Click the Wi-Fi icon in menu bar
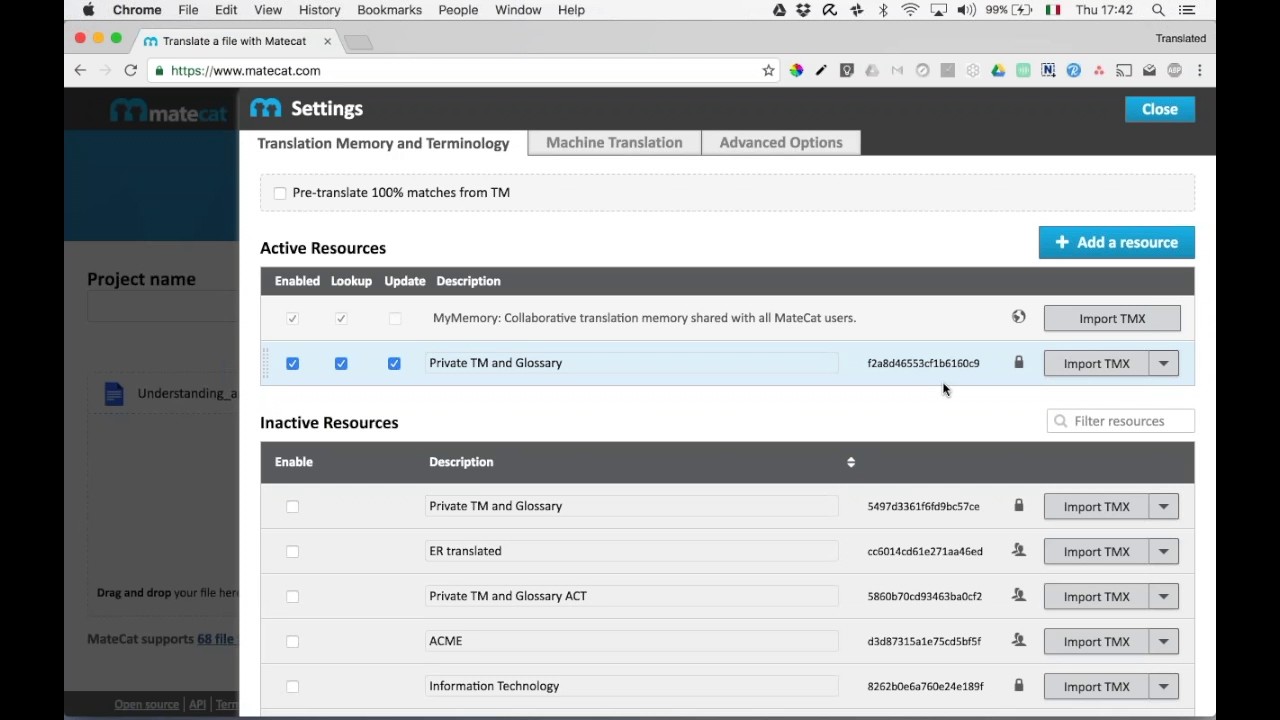1280x720 pixels. pyautogui.click(x=910, y=10)
